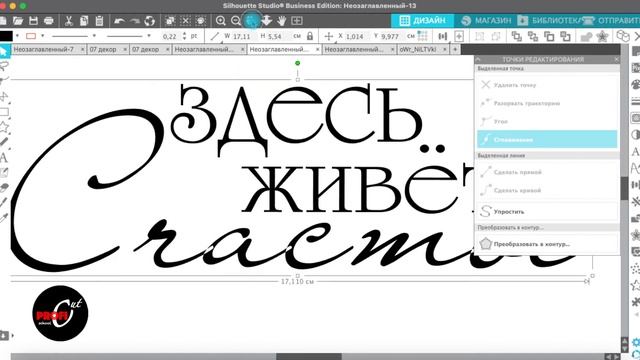The width and height of the screenshot is (640, 360).
Task: Click the line thickness stepper arrows
Action: coord(184,36)
